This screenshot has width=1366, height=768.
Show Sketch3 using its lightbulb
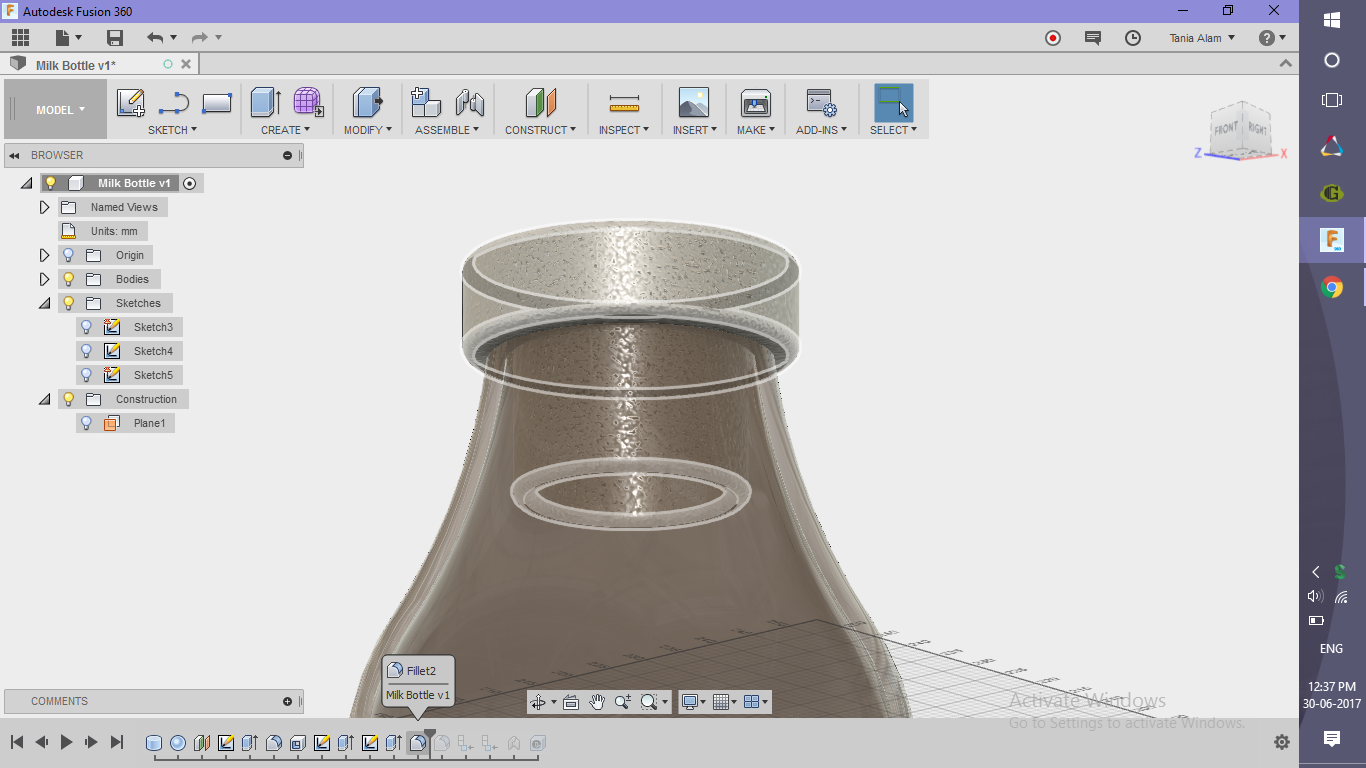coord(87,327)
